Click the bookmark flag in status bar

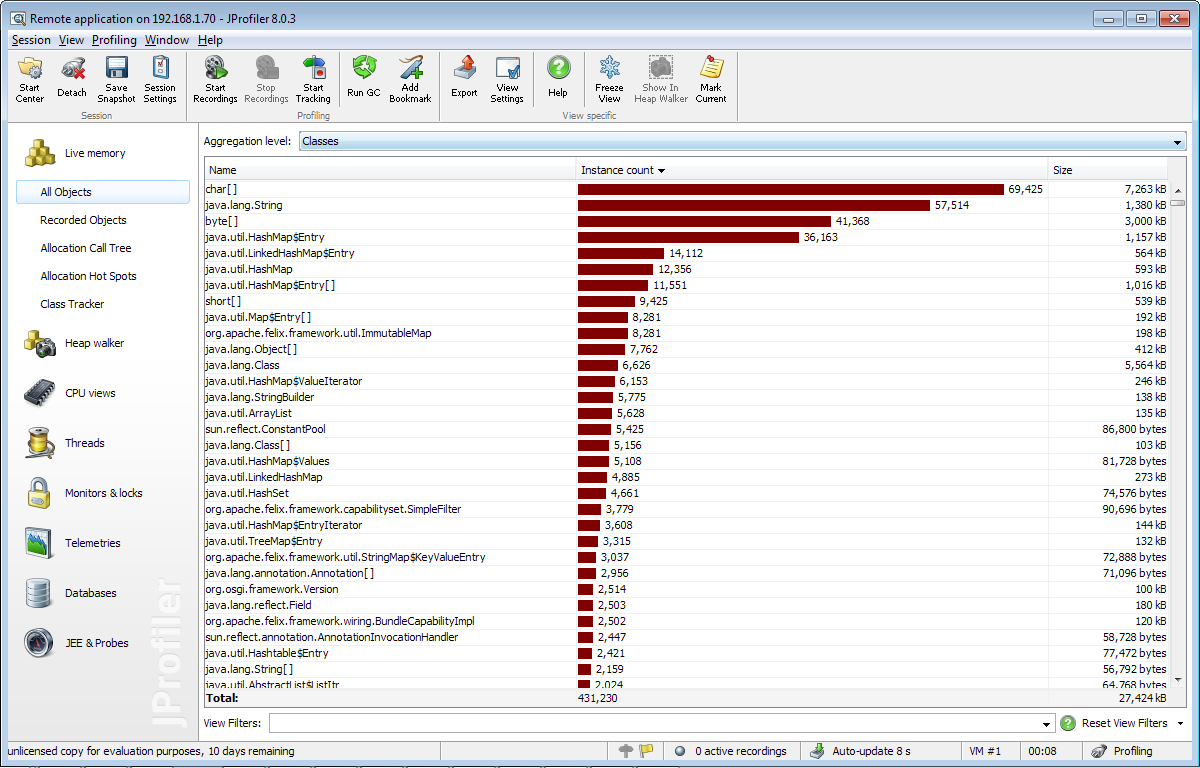pyautogui.click(x=646, y=751)
